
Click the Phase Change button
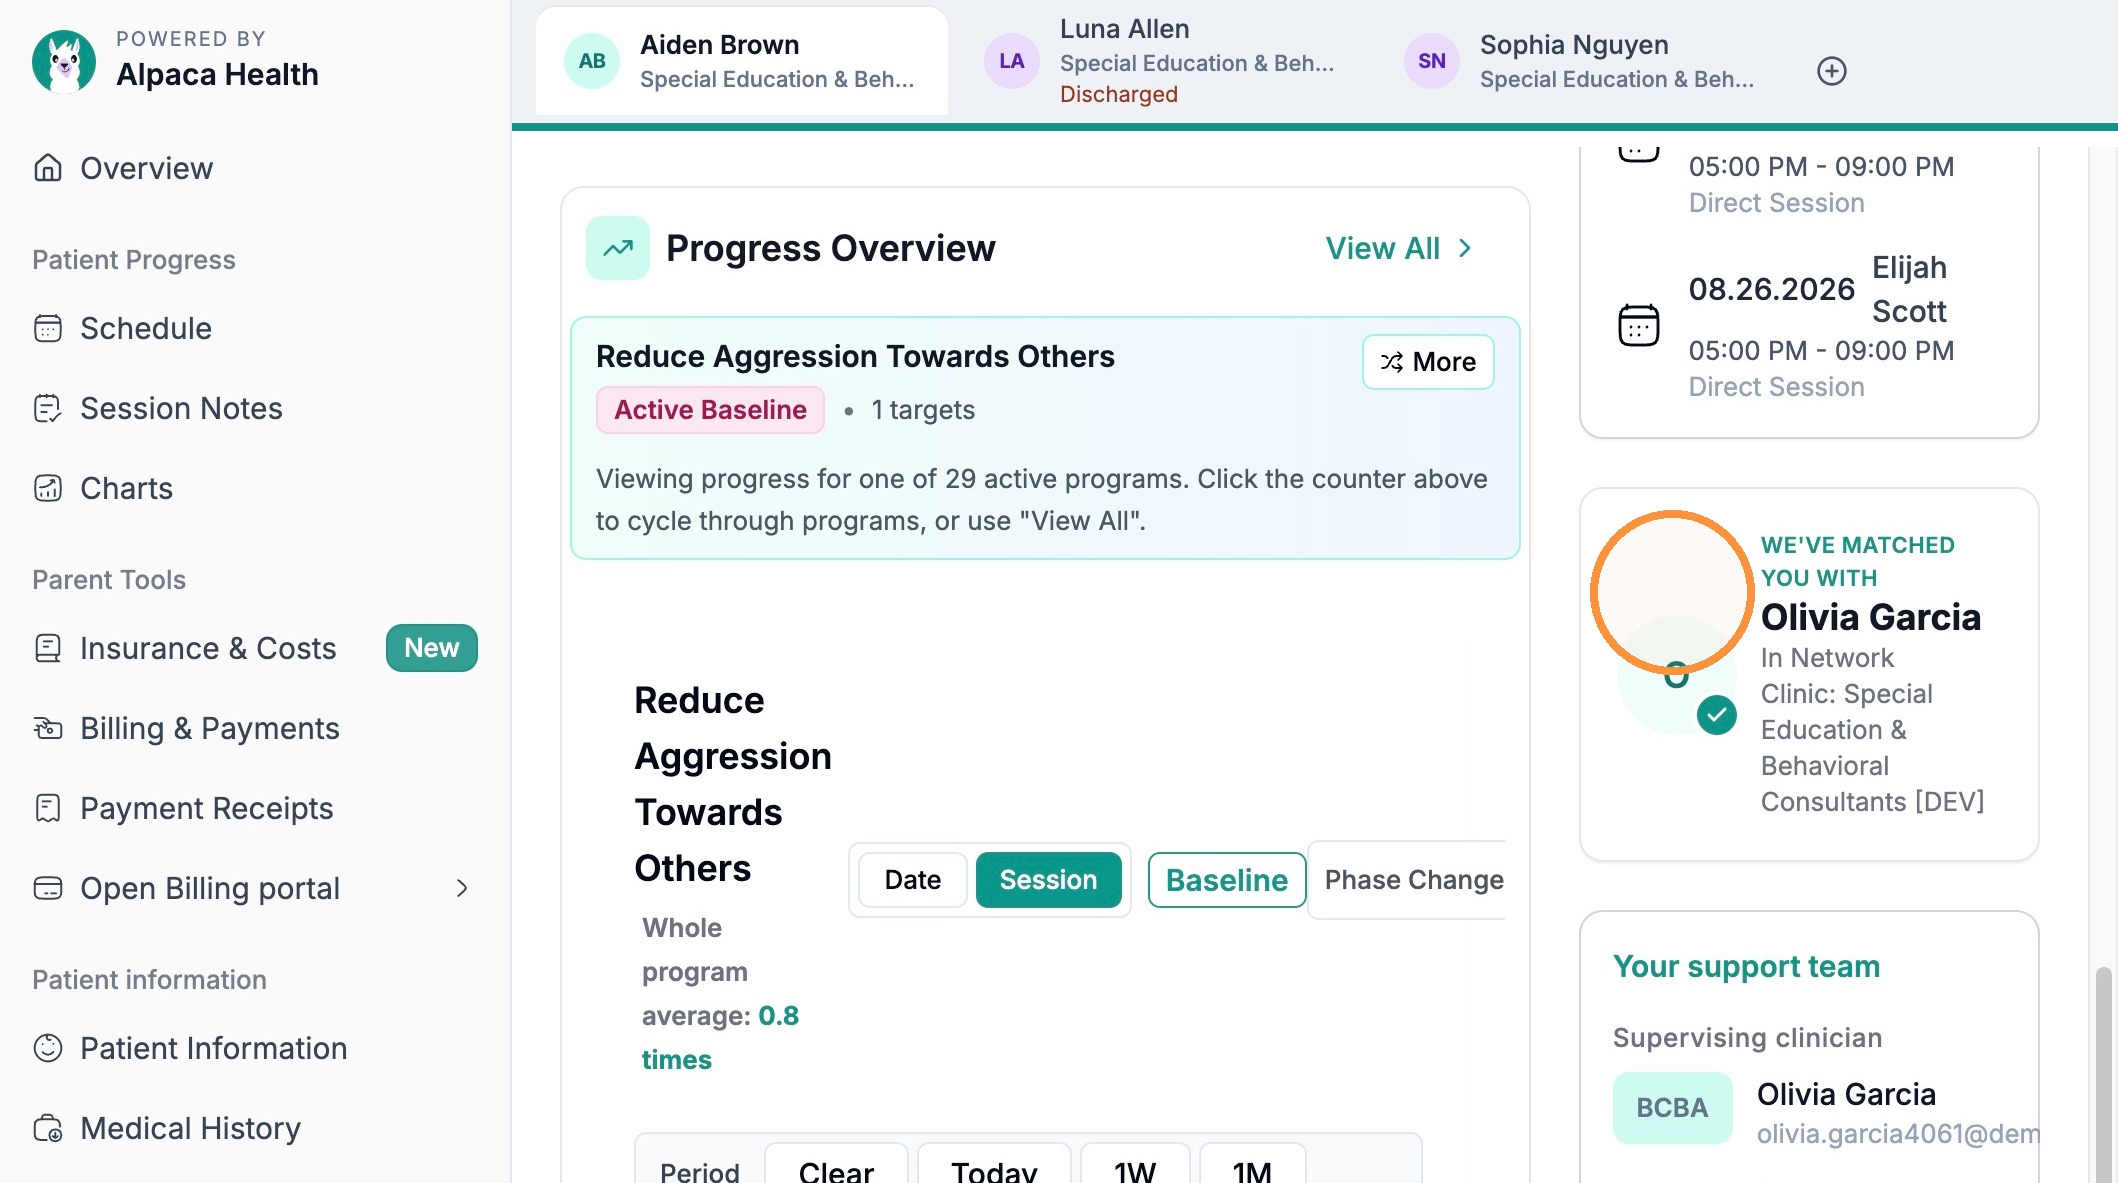(1413, 880)
